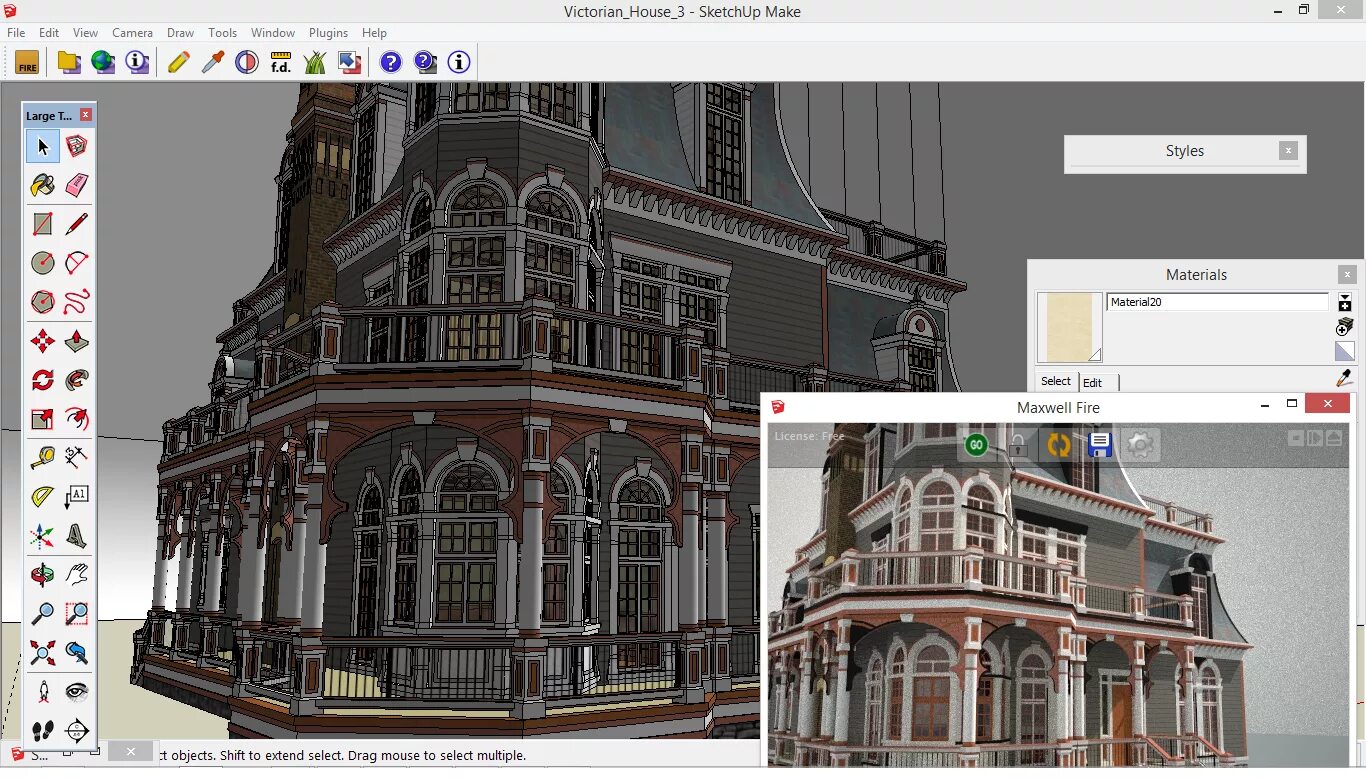Click the eyedropper icon in top toolbar
Image resolution: width=1366 pixels, height=778 pixels.
point(213,62)
